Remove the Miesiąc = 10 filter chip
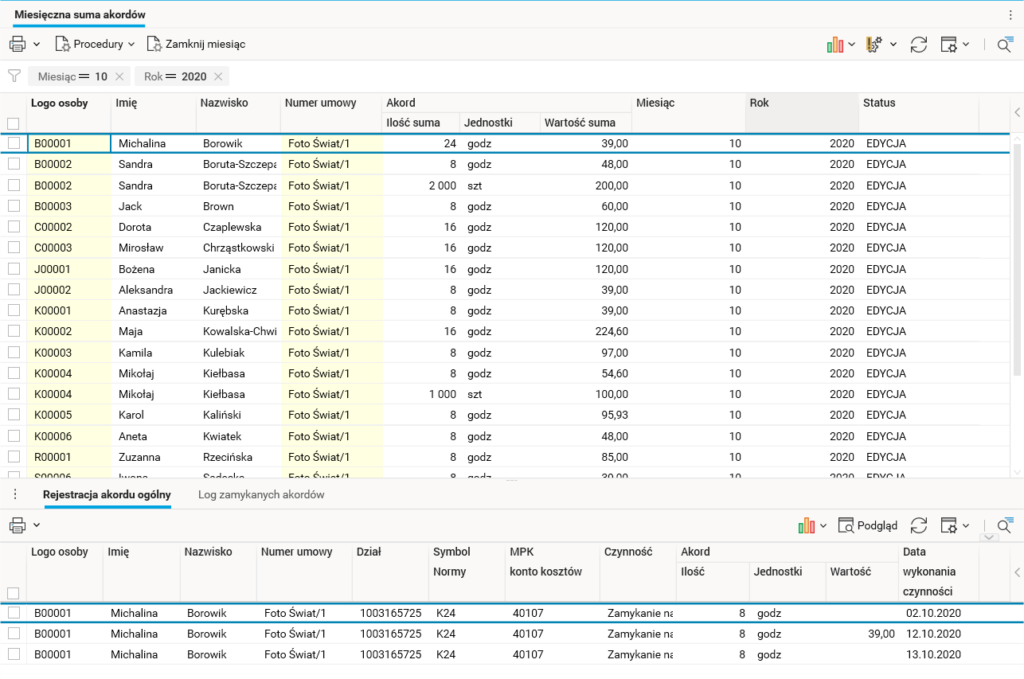Screen dimensions: 1024x679 click(120, 77)
